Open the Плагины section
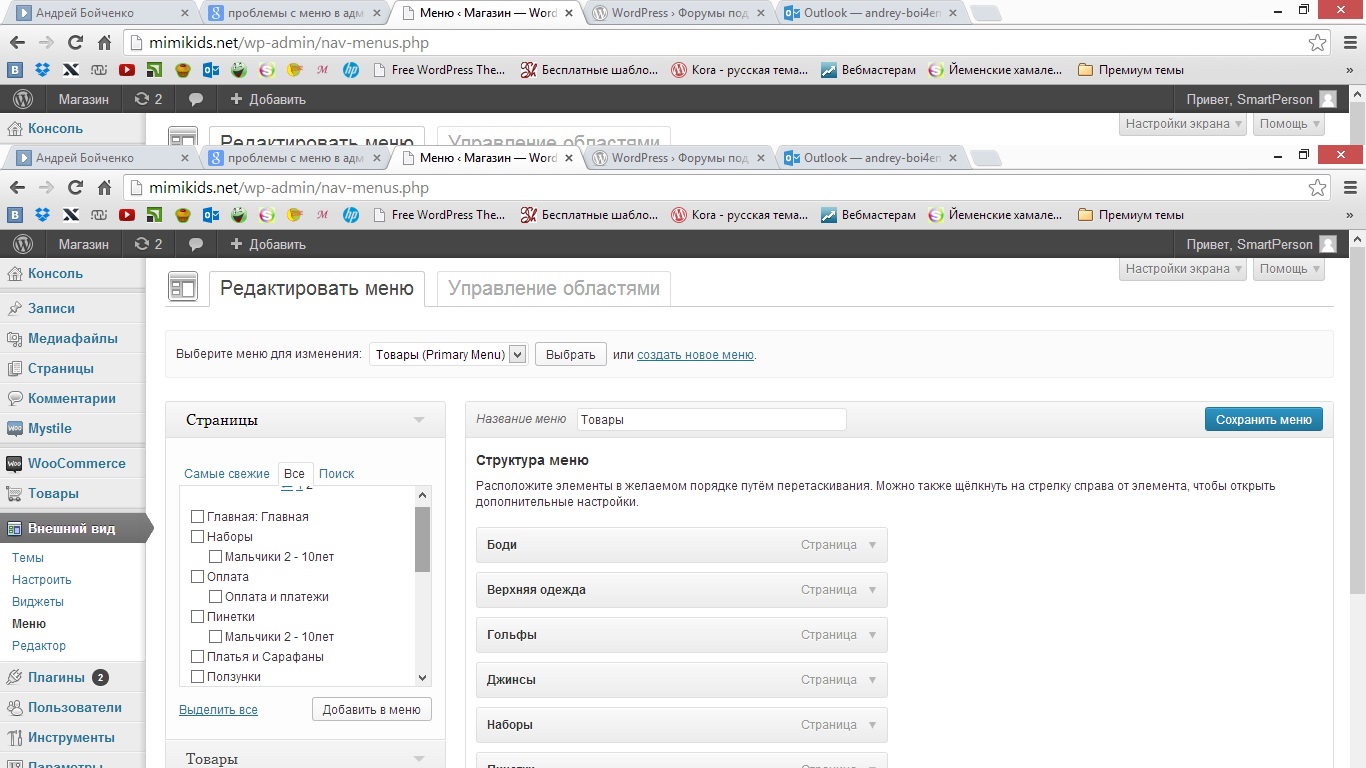 (56, 677)
